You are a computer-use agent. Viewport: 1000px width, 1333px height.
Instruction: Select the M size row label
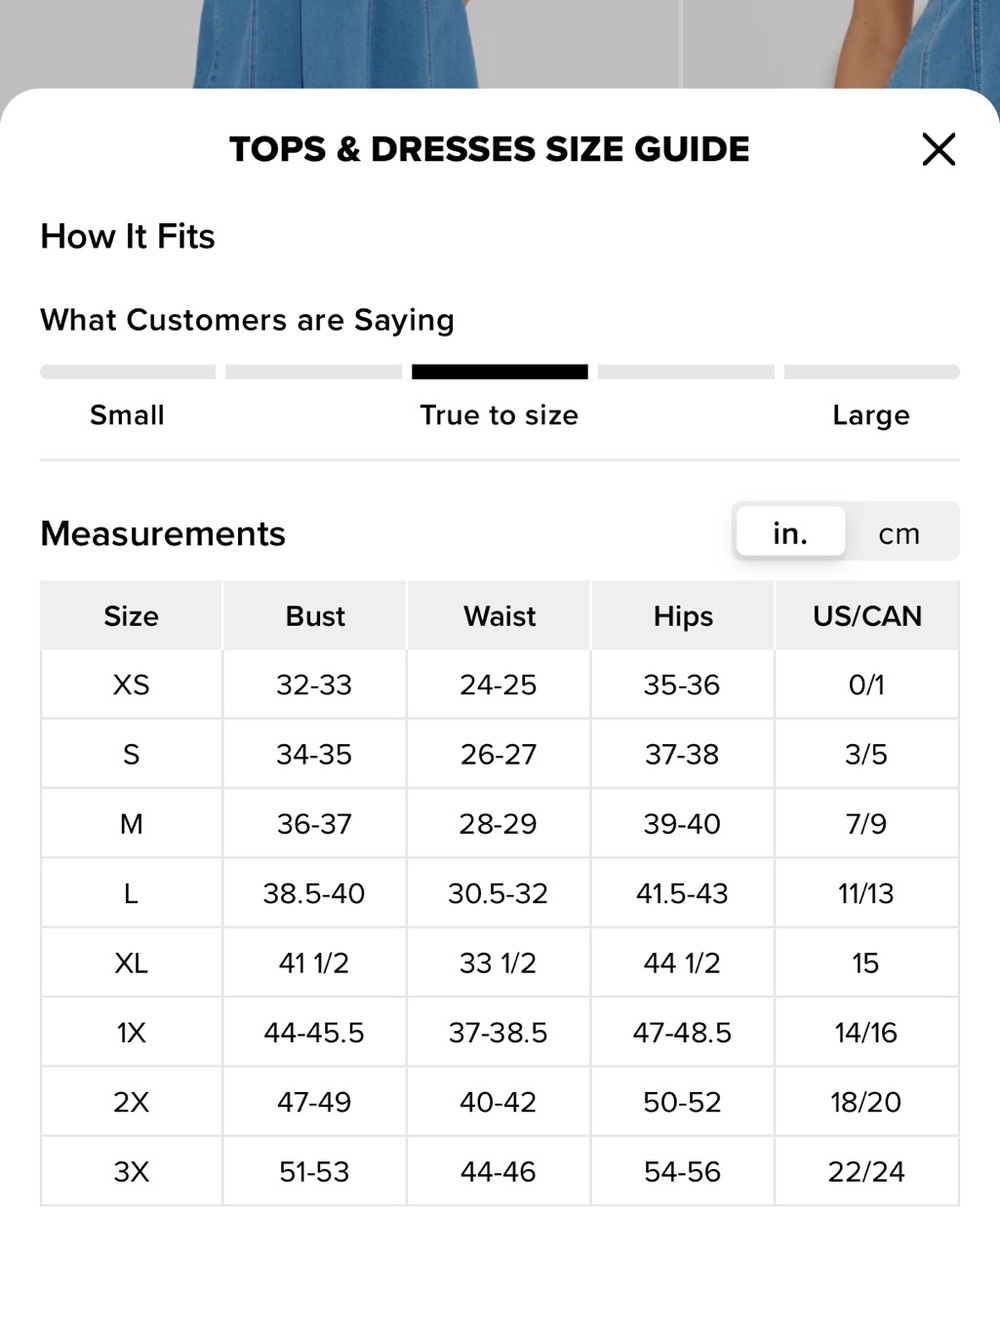tap(131, 824)
